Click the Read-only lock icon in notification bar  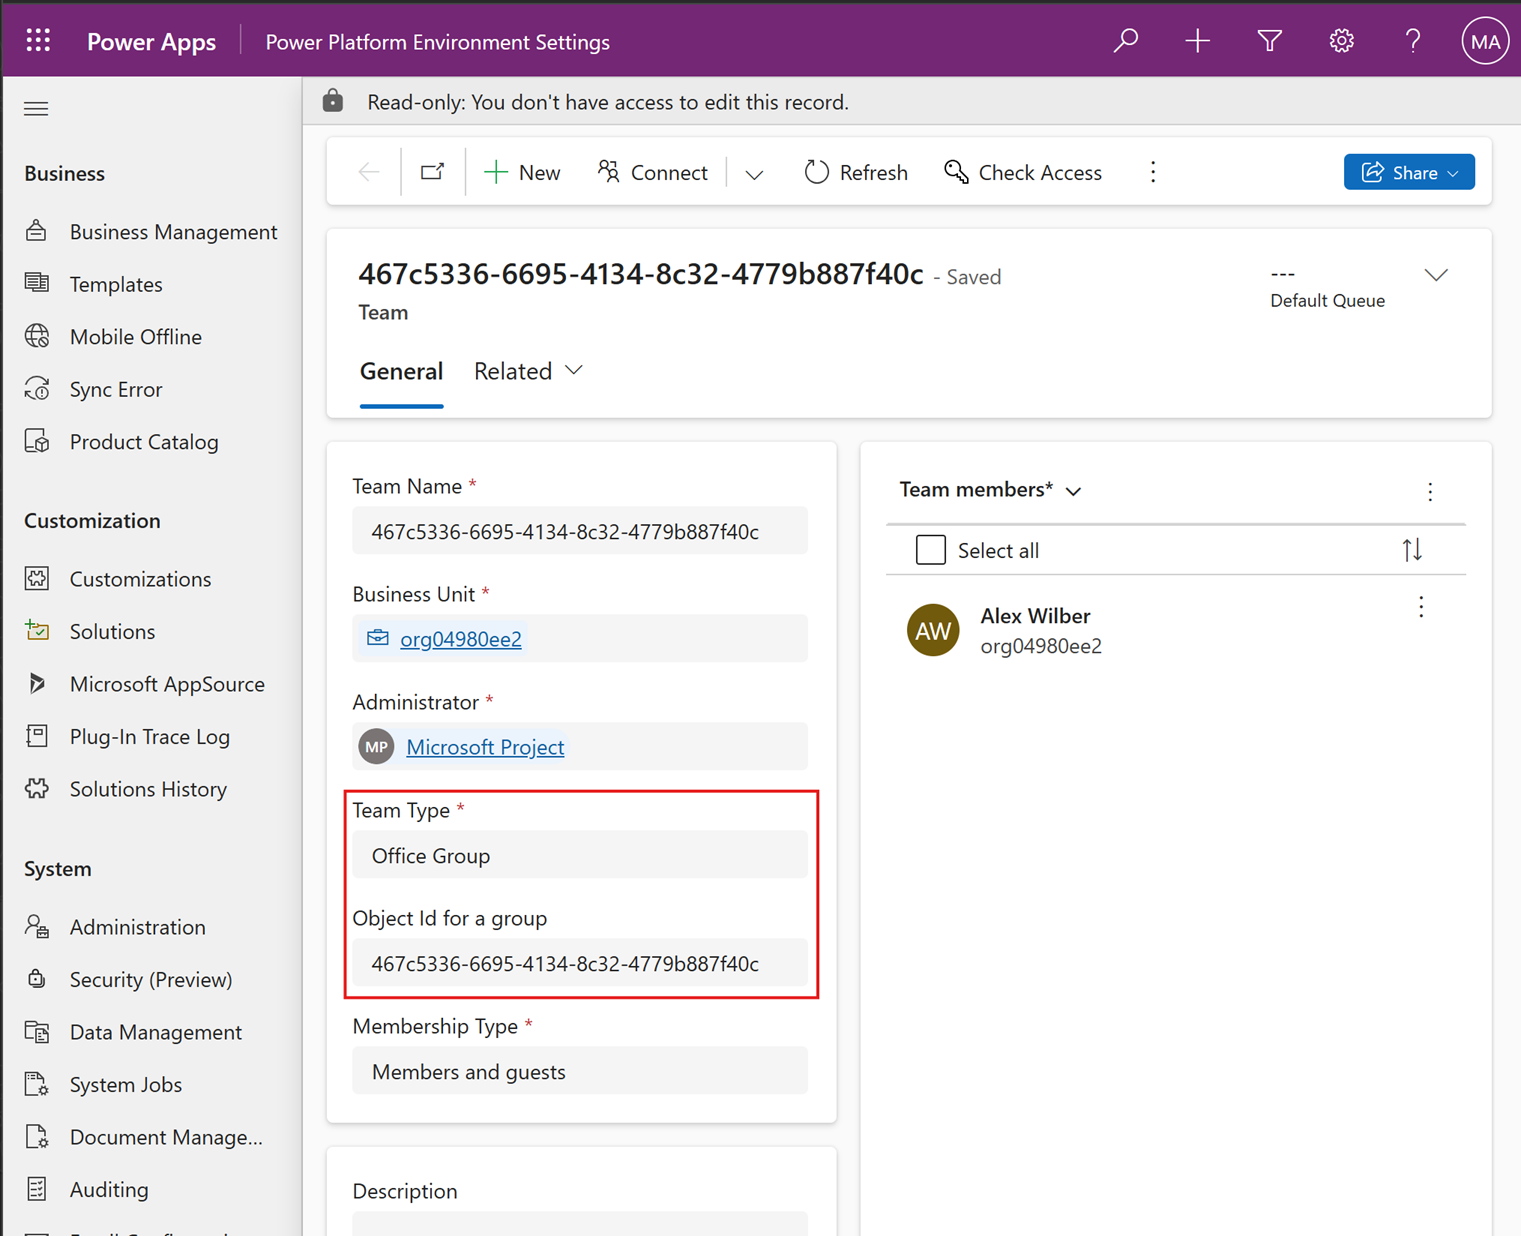click(x=333, y=101)
